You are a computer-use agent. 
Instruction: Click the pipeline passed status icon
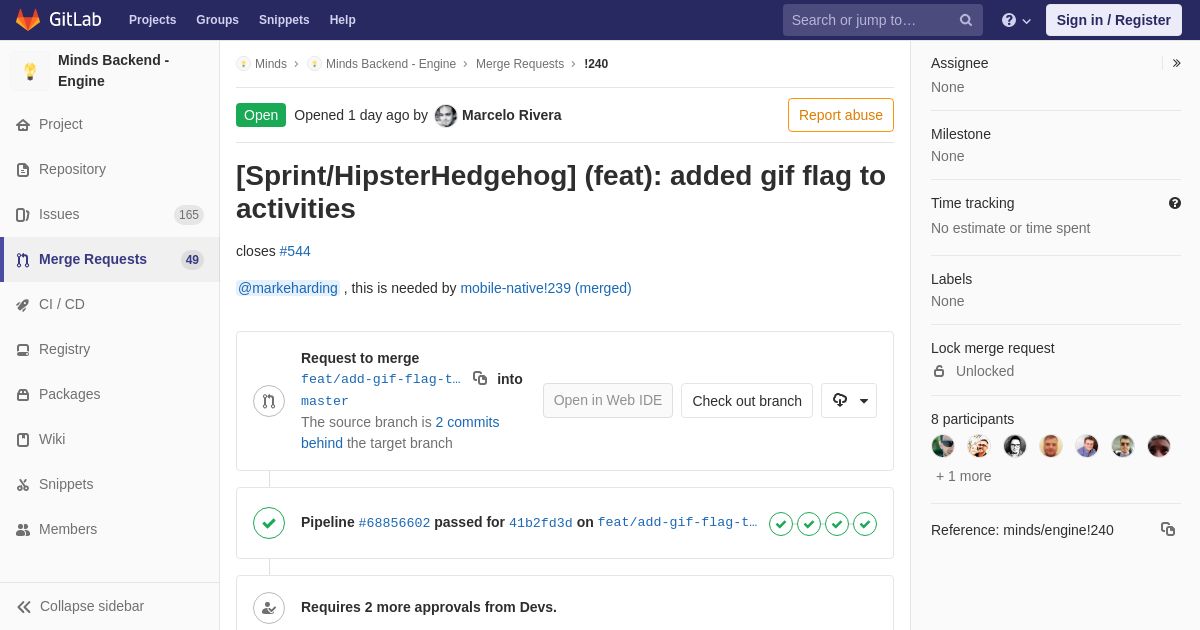point(269,523)
